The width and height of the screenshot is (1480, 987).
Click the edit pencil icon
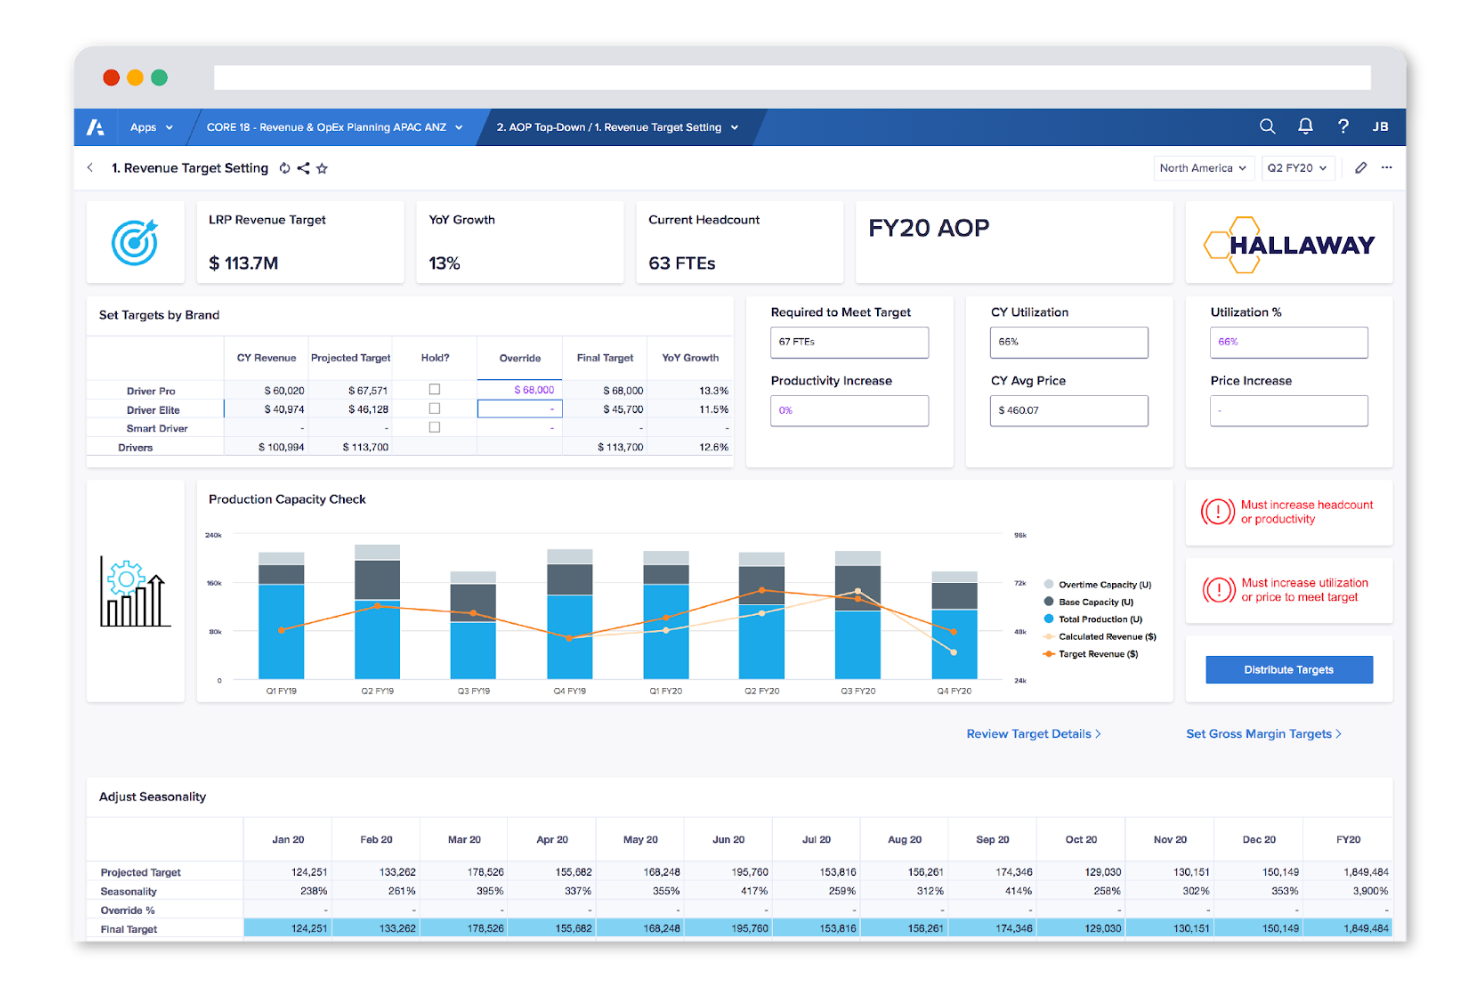[1361, 168]
